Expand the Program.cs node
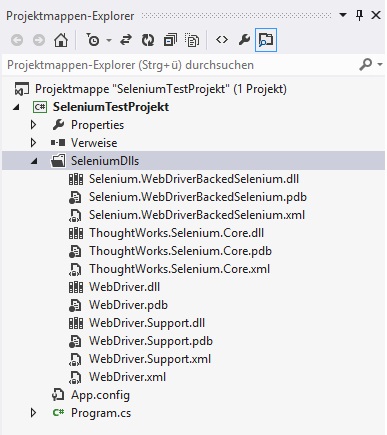The image size is (387, 435). (x=33, y=413)
